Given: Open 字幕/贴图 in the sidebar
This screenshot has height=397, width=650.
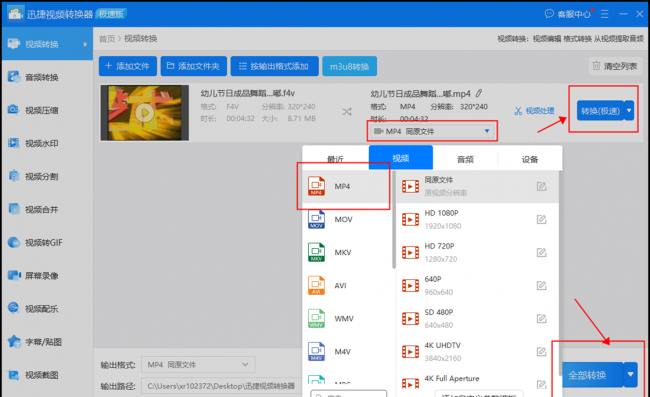Looking at the screenshot, I should coord(47,342).
